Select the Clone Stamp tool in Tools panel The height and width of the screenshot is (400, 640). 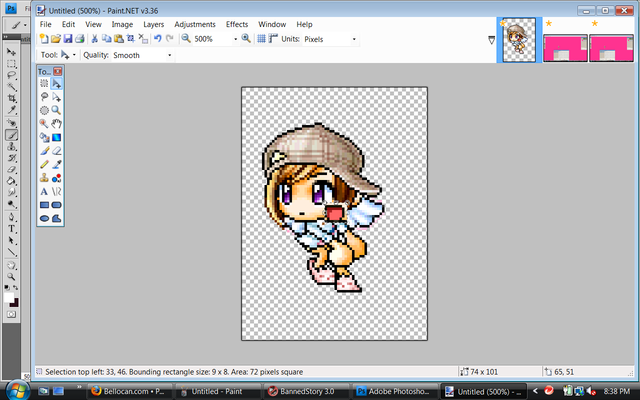coord(44,178)
